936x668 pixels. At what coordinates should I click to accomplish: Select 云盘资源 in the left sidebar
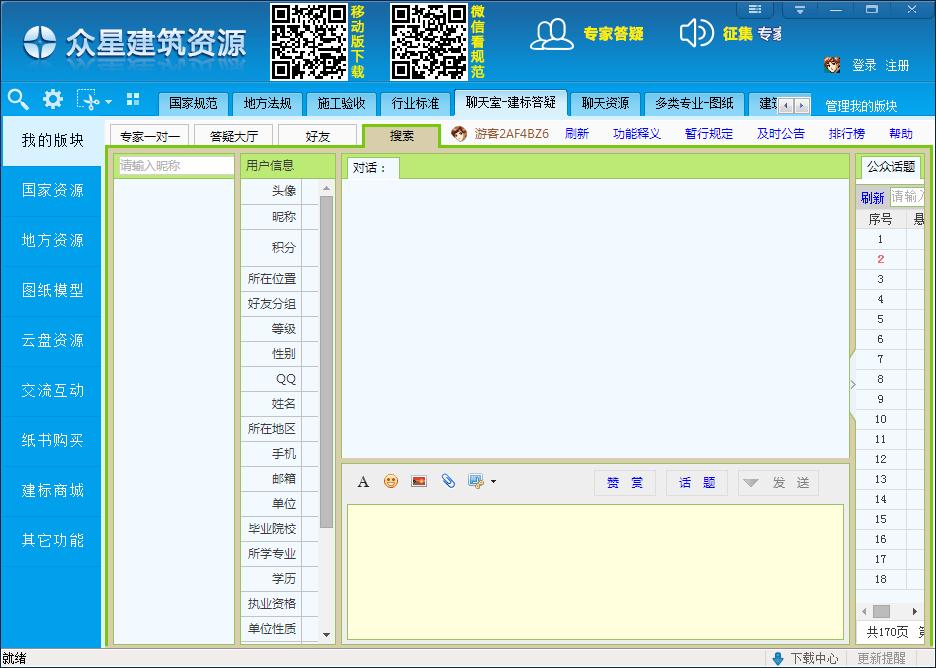point(52,340)
